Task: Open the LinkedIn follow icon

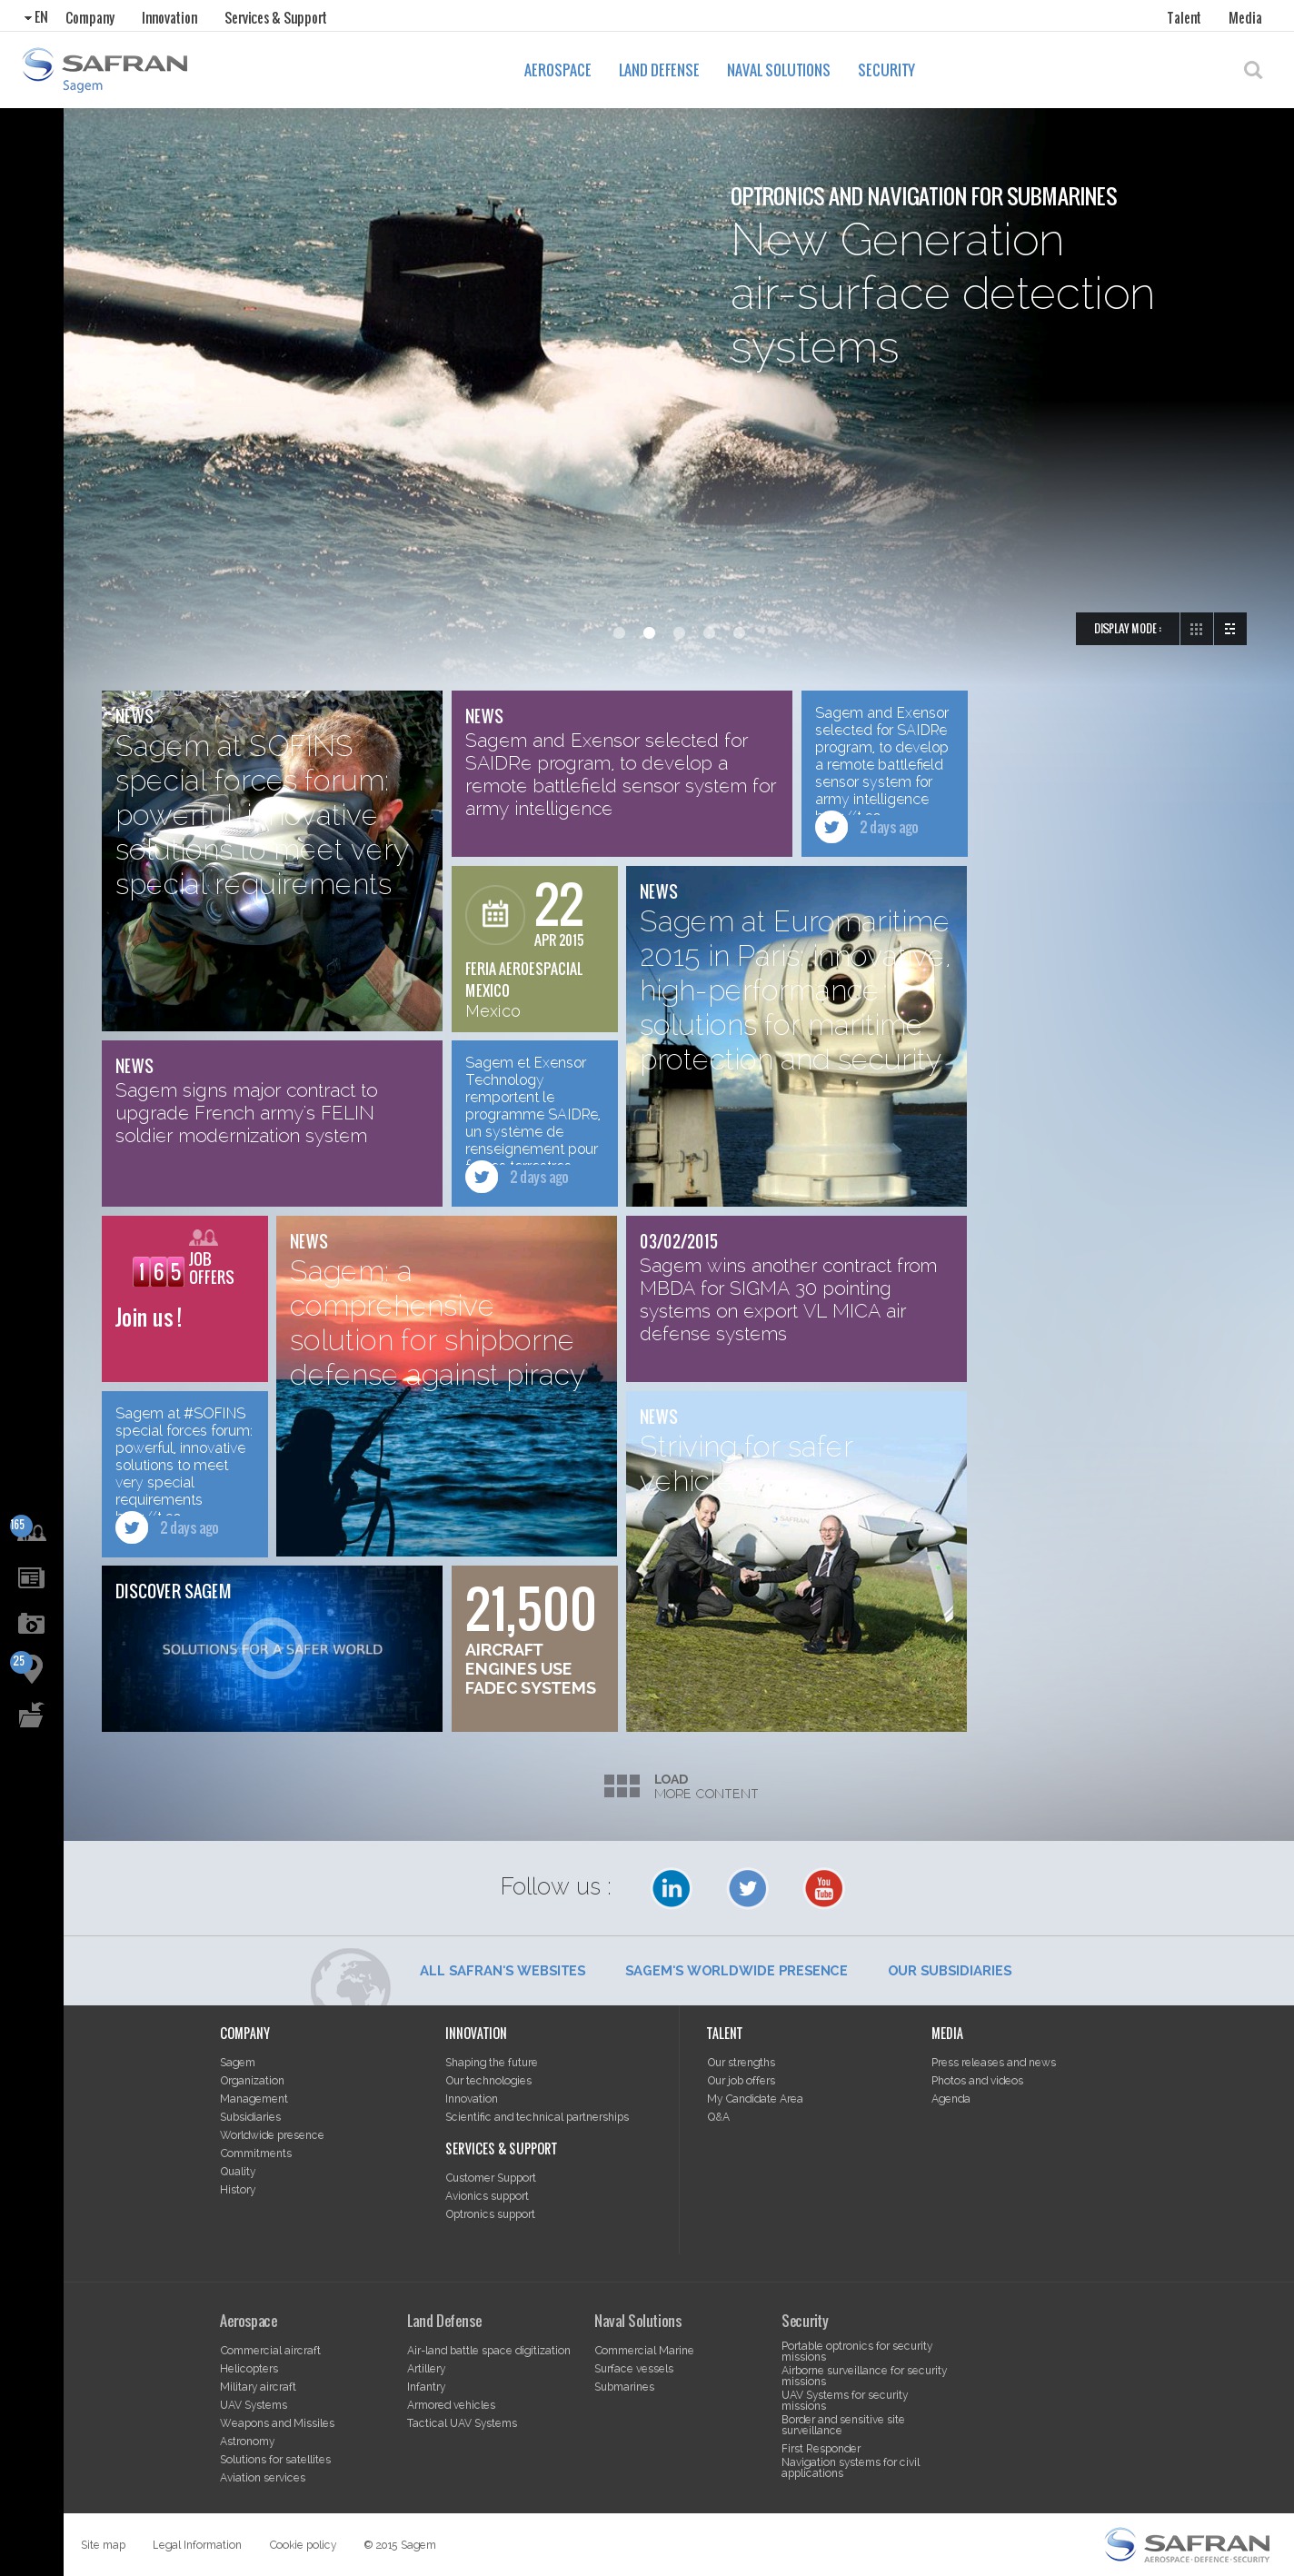Action: [671, 1887]
